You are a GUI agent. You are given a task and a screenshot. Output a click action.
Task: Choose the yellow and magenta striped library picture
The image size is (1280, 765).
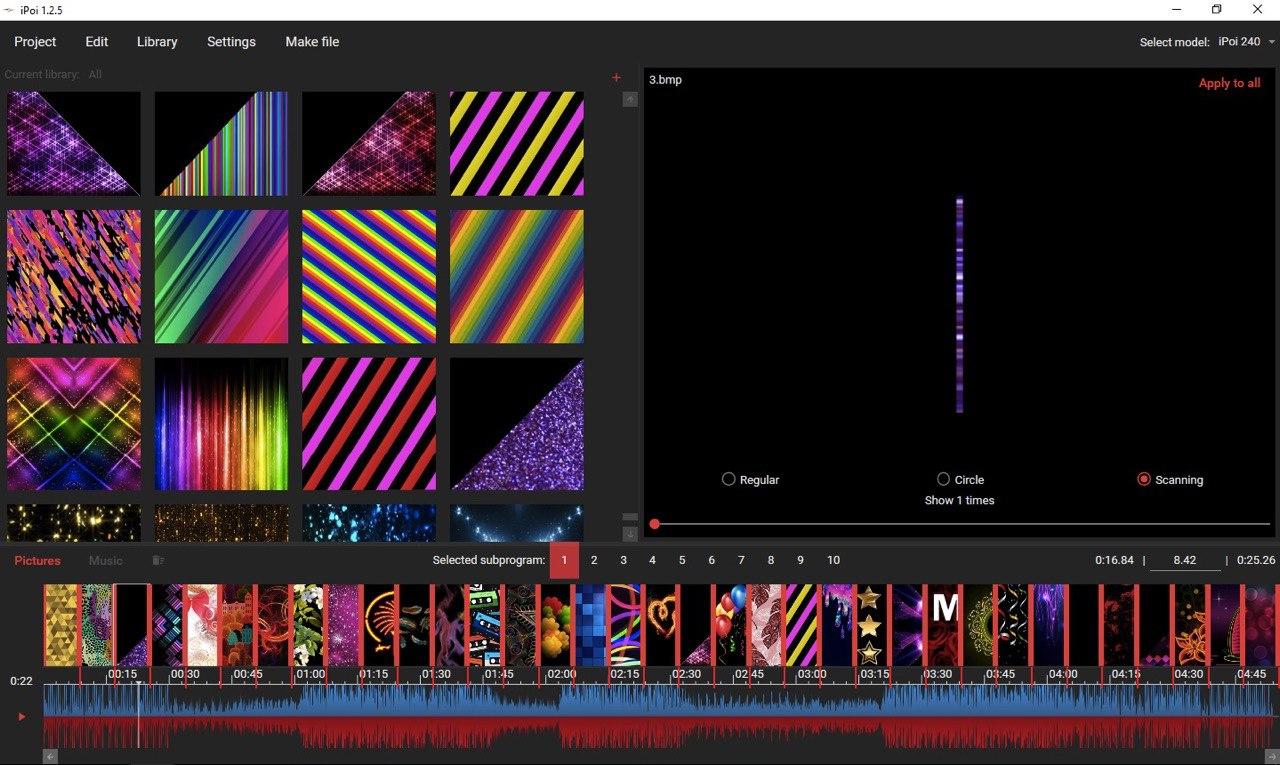point(517,144)
